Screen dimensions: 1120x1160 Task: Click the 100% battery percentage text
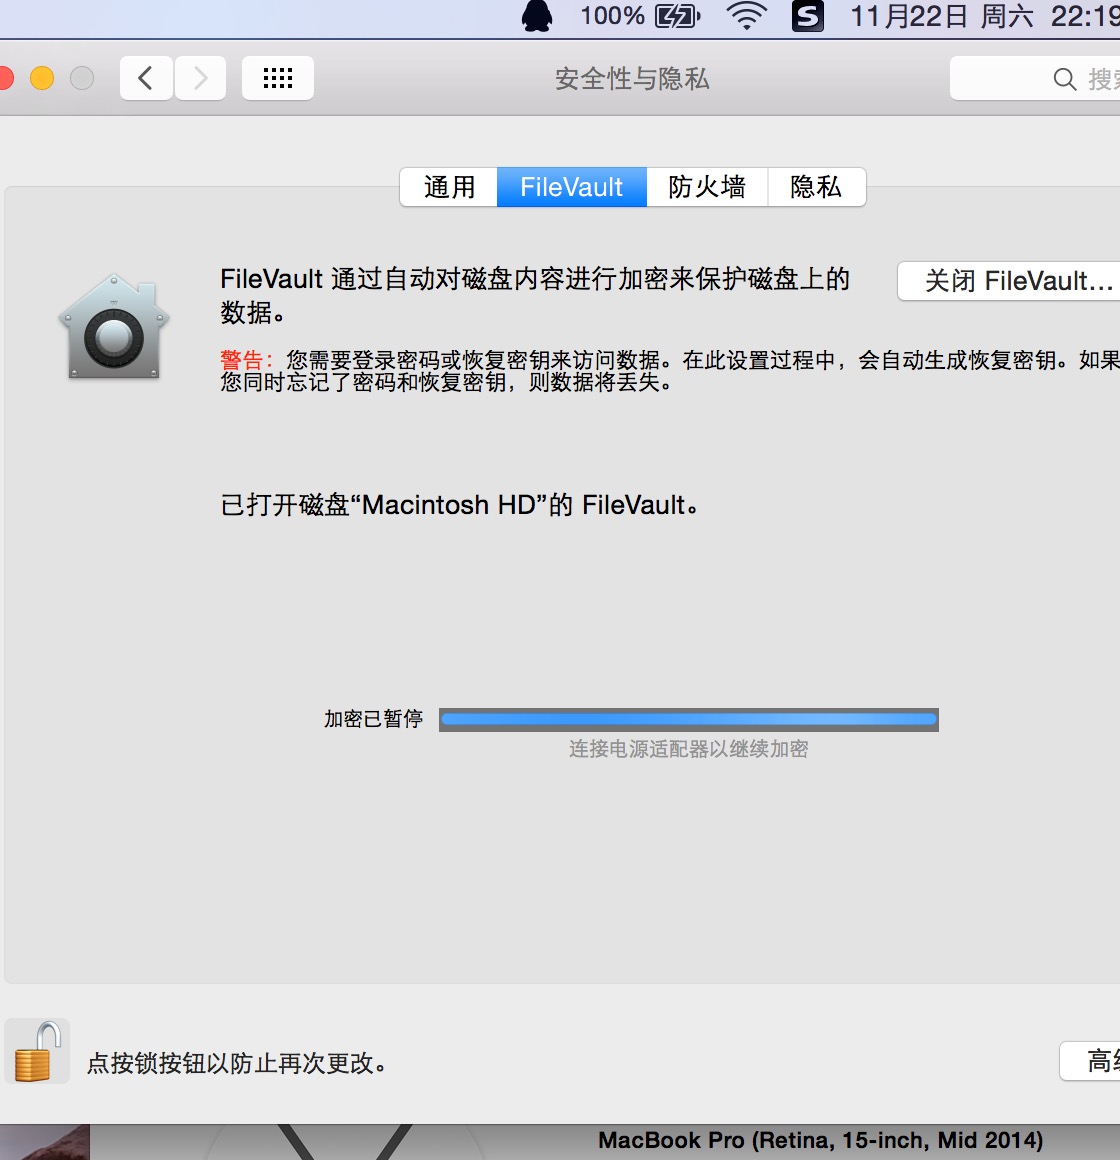[613, 16]
